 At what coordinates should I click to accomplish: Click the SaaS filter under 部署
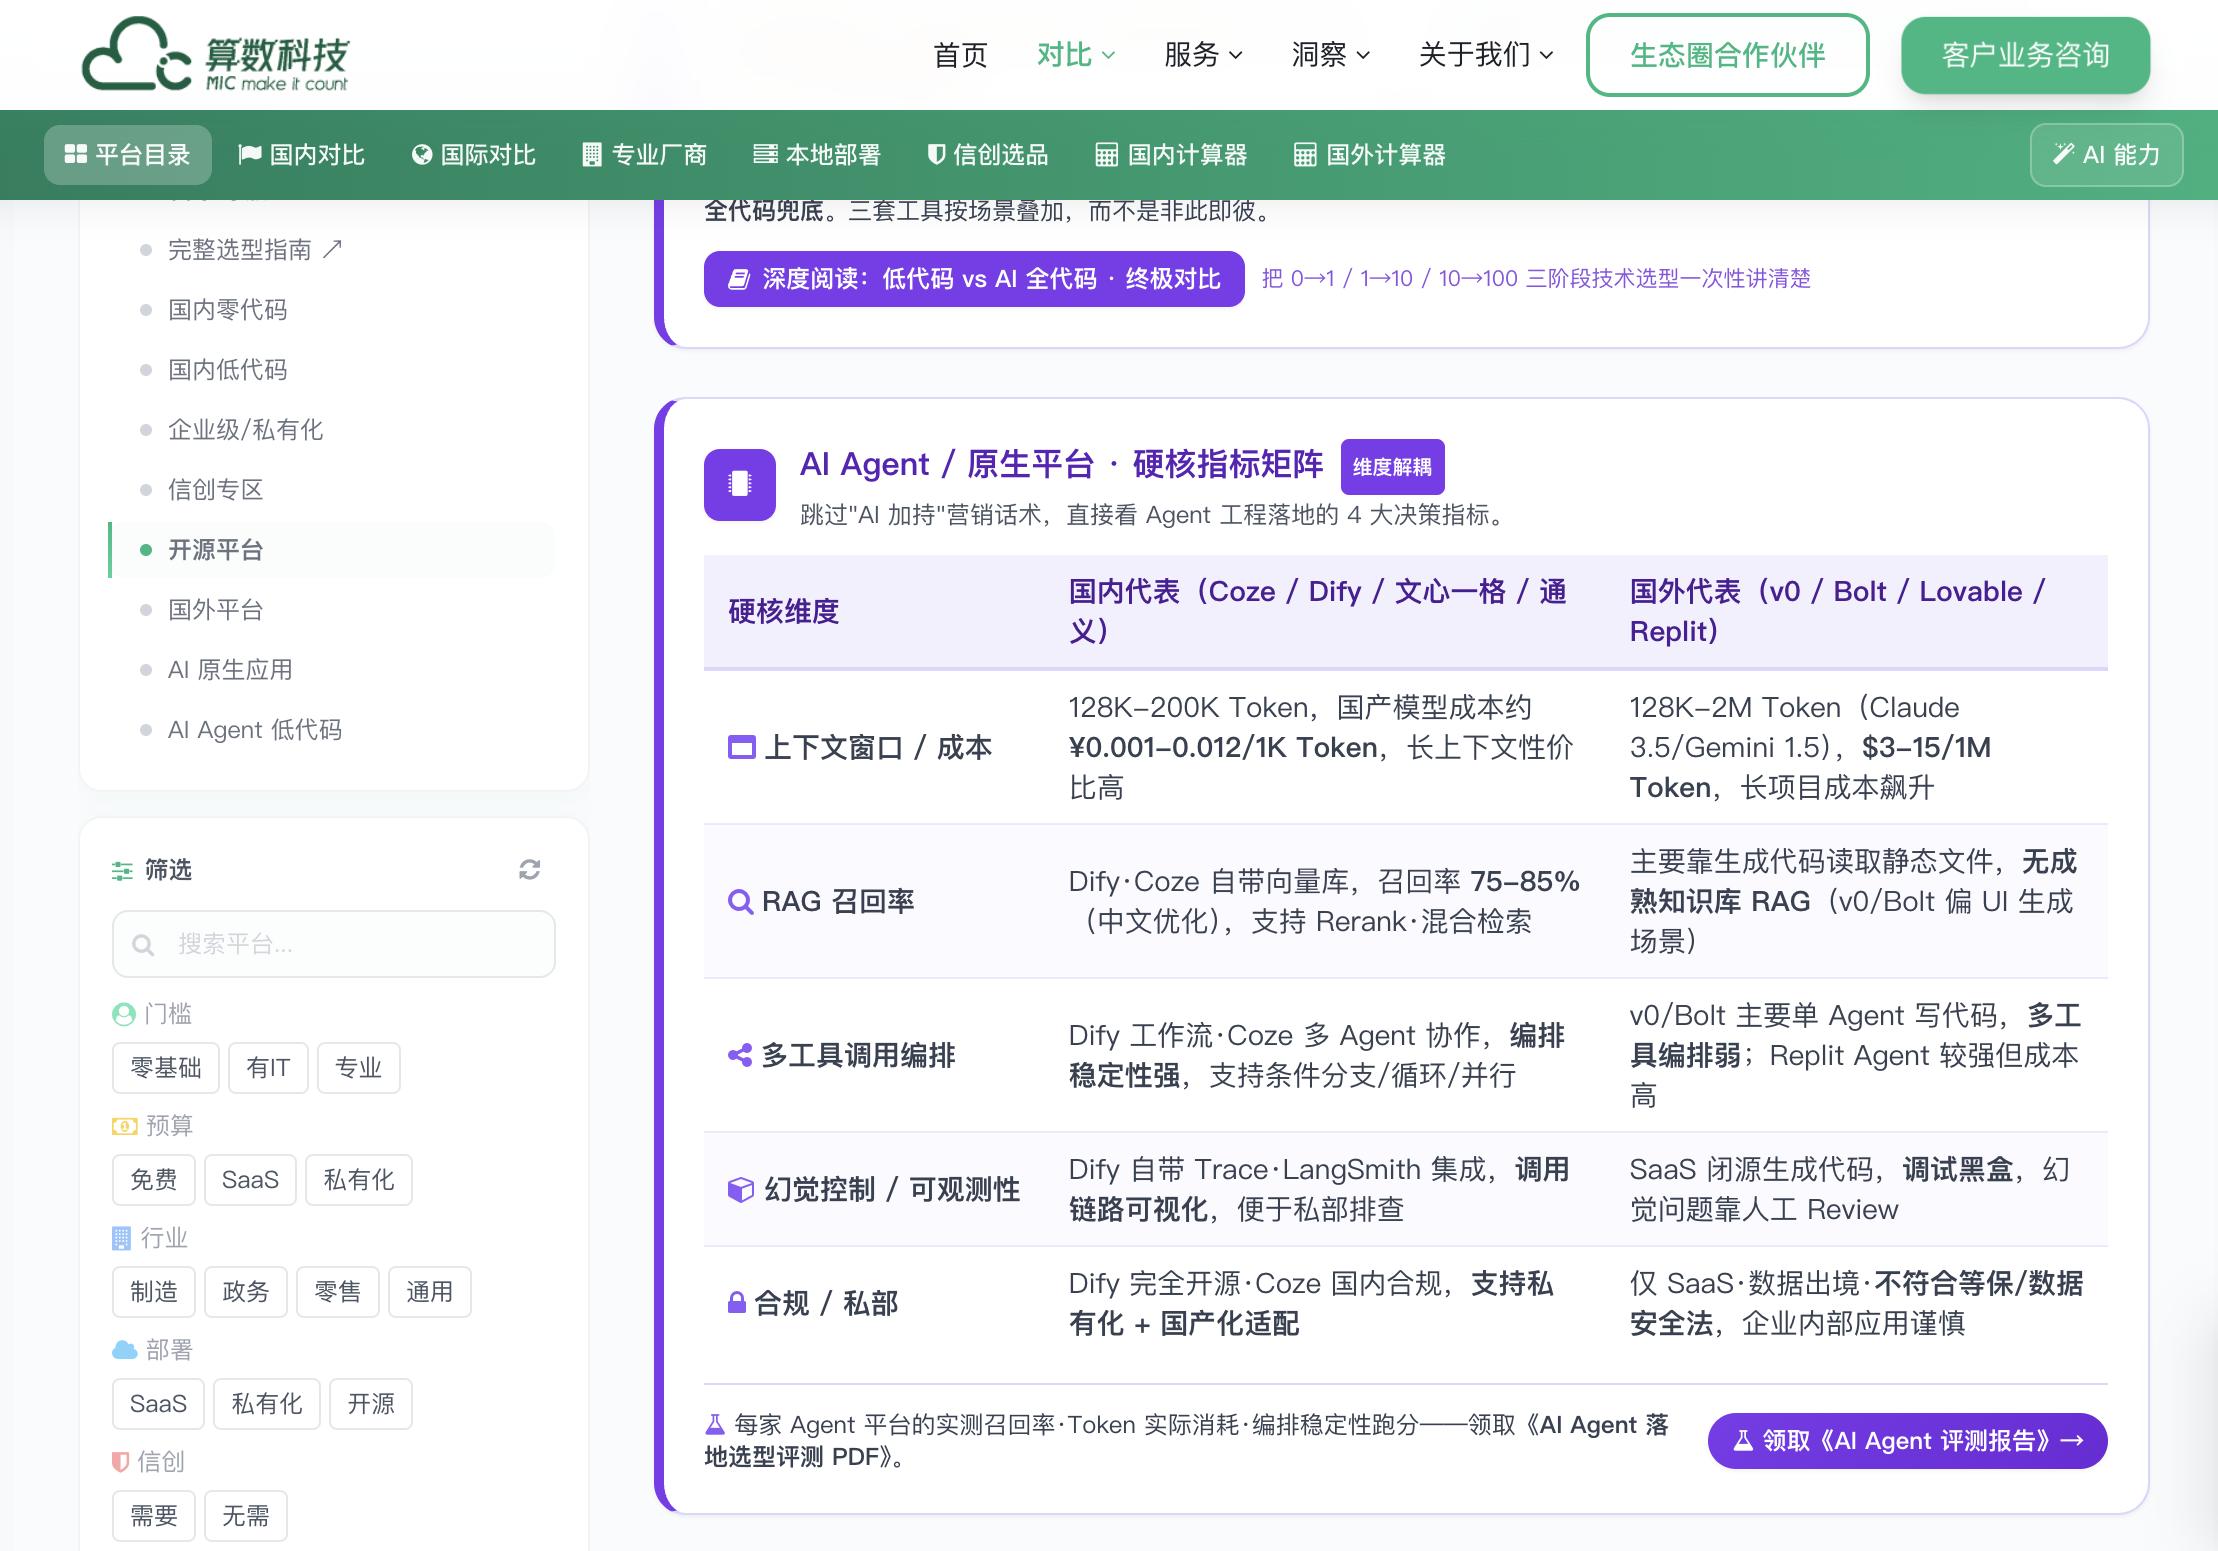(158, 1404)
